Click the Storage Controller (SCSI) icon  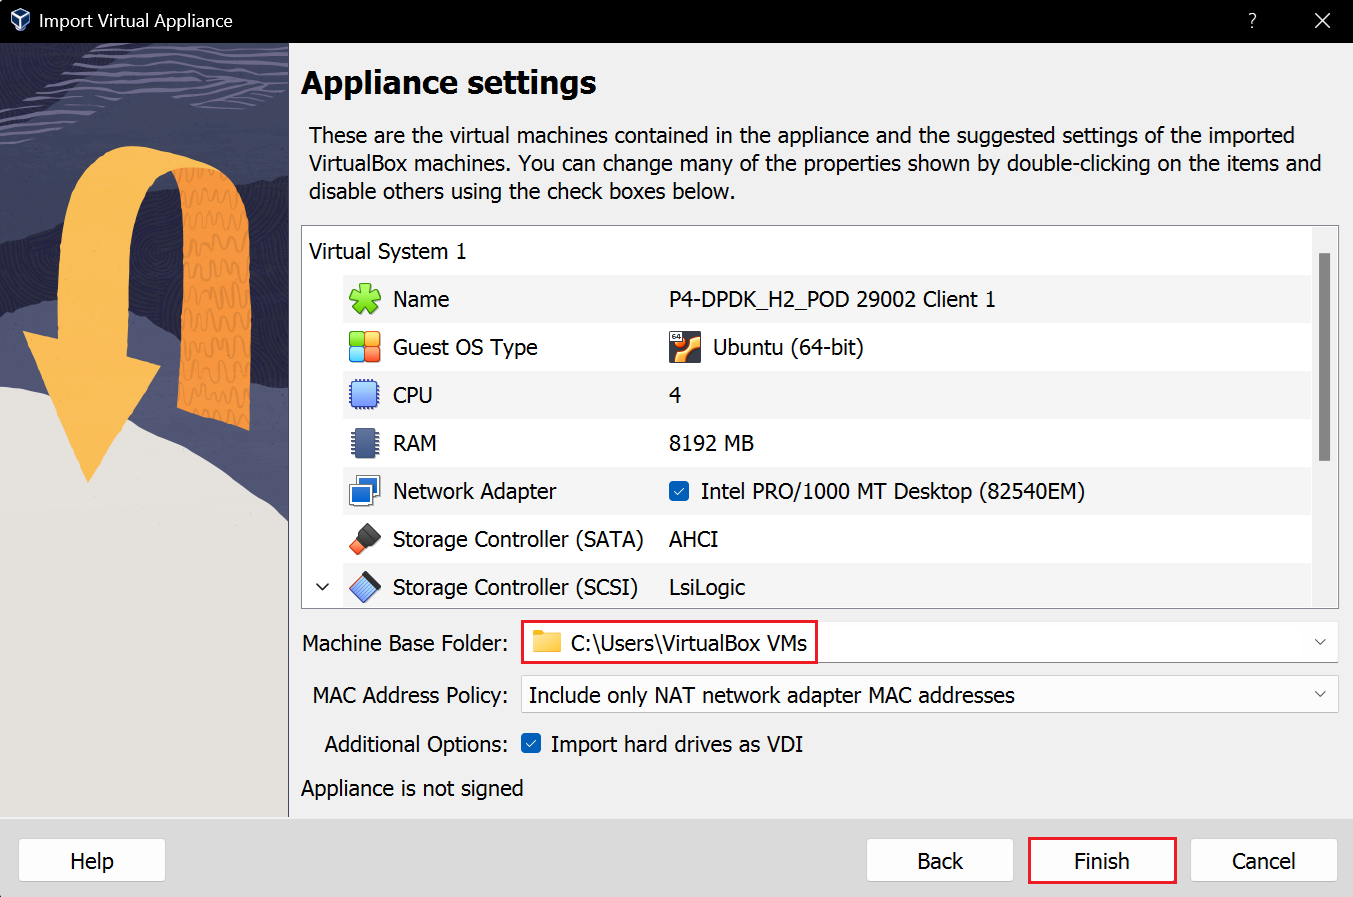(365, 587)
